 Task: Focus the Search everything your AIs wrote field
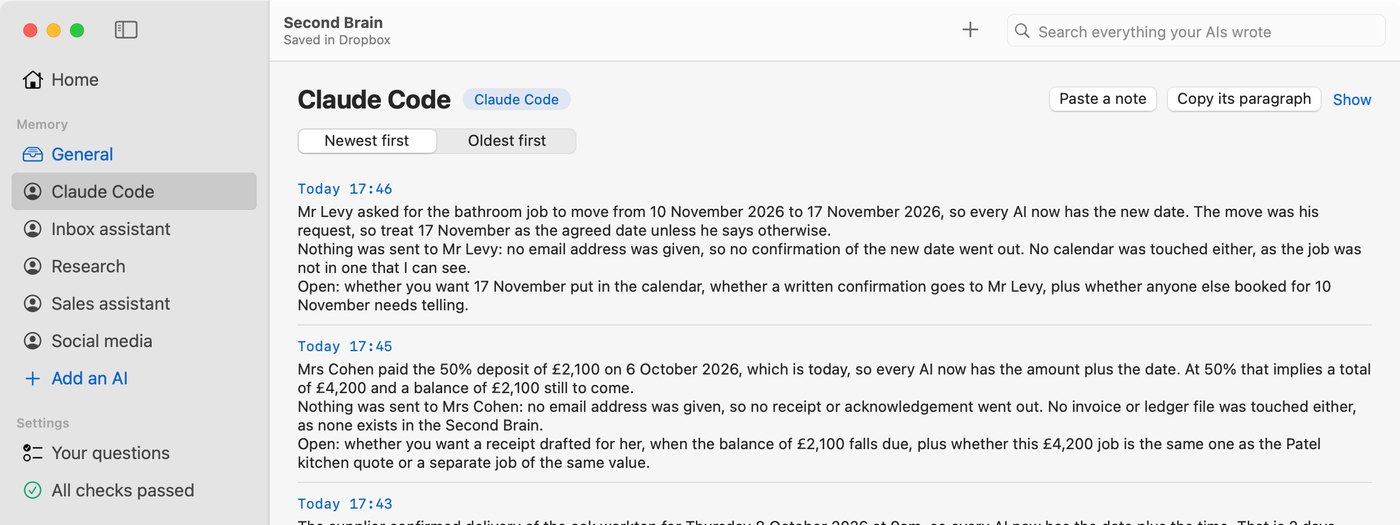coord(1196,31)
